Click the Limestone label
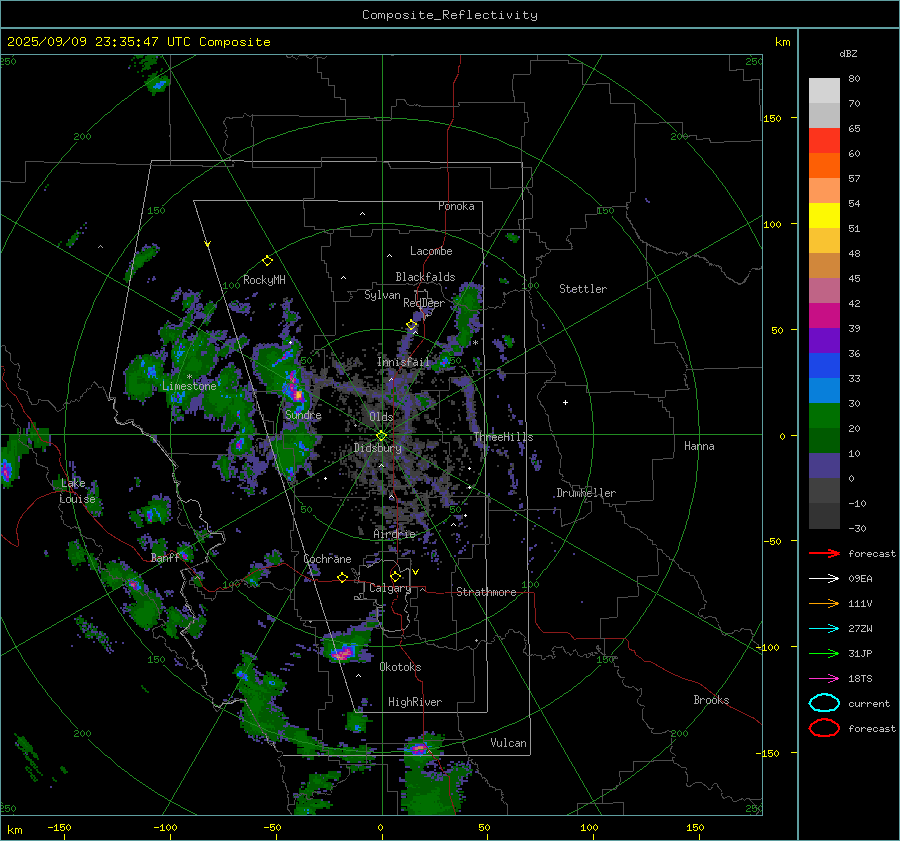This screenshot has width=900, height=841. pos(189,386)
